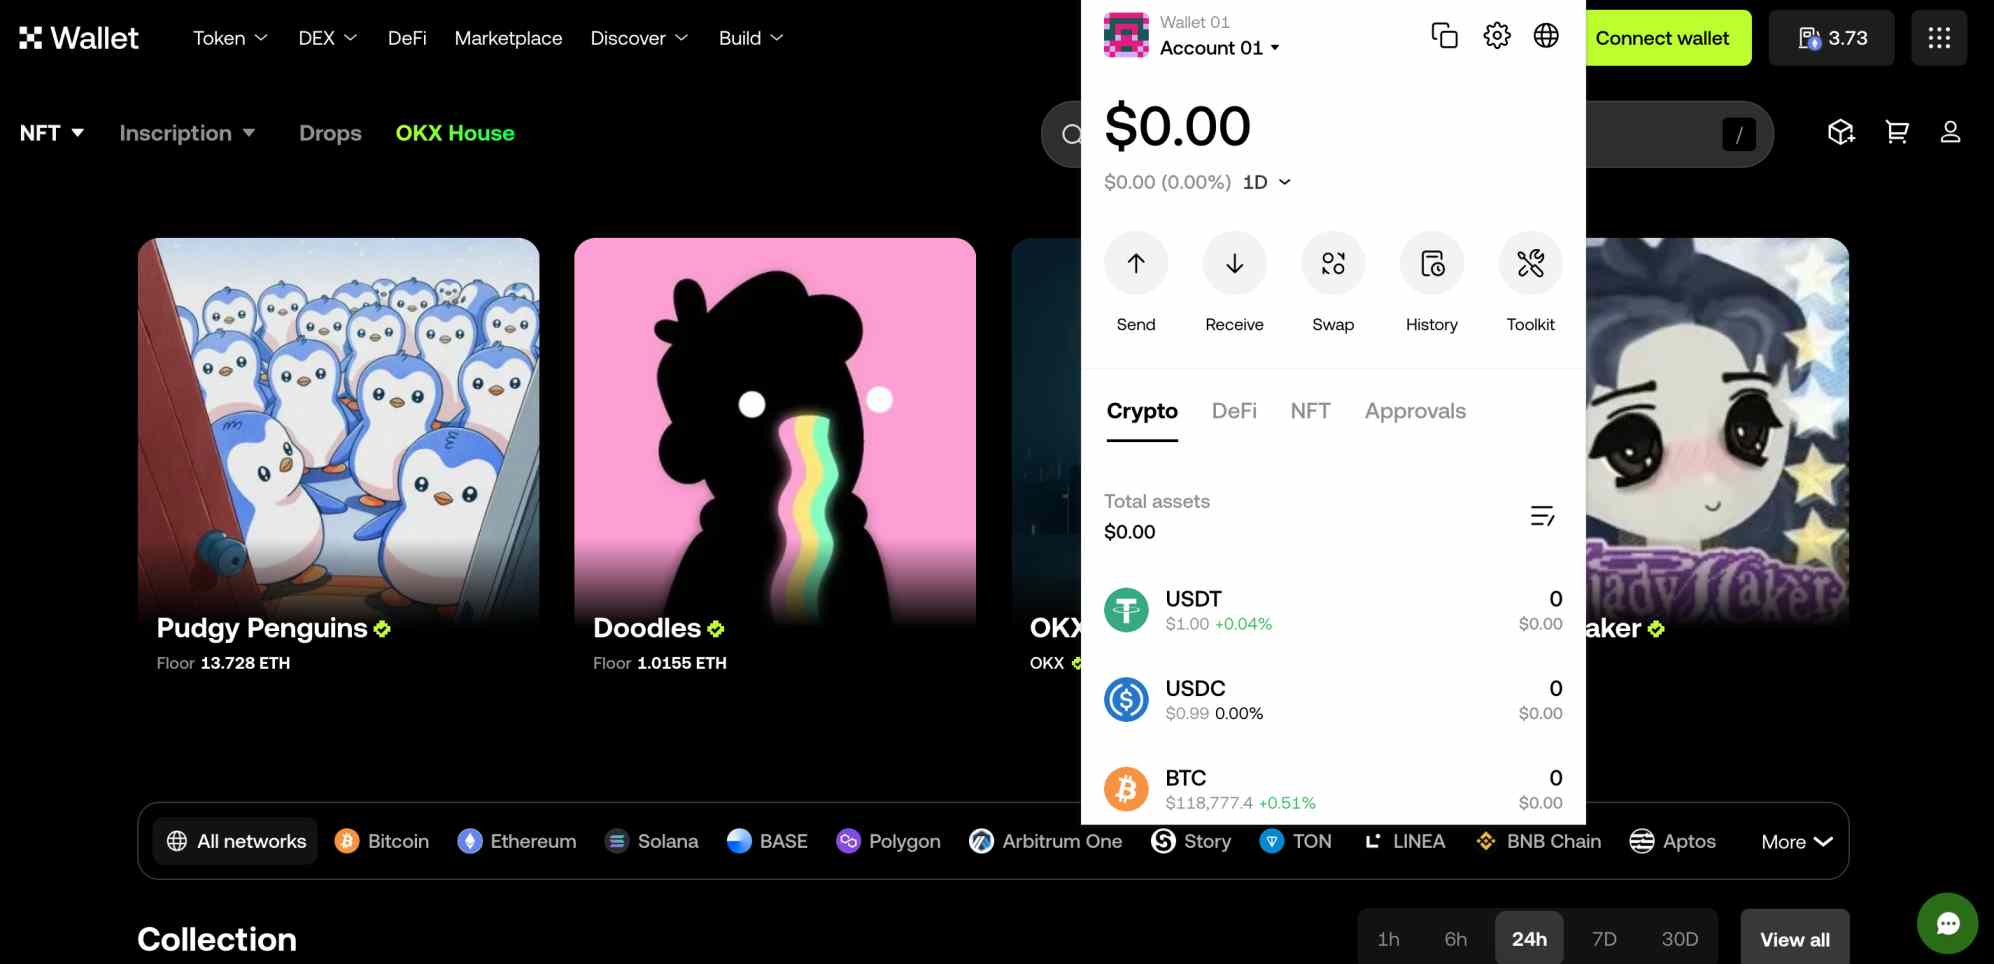Open the shopping cart
Image resolution: width=1994 pixels, height=964 pixels.
coord(1896,131)
